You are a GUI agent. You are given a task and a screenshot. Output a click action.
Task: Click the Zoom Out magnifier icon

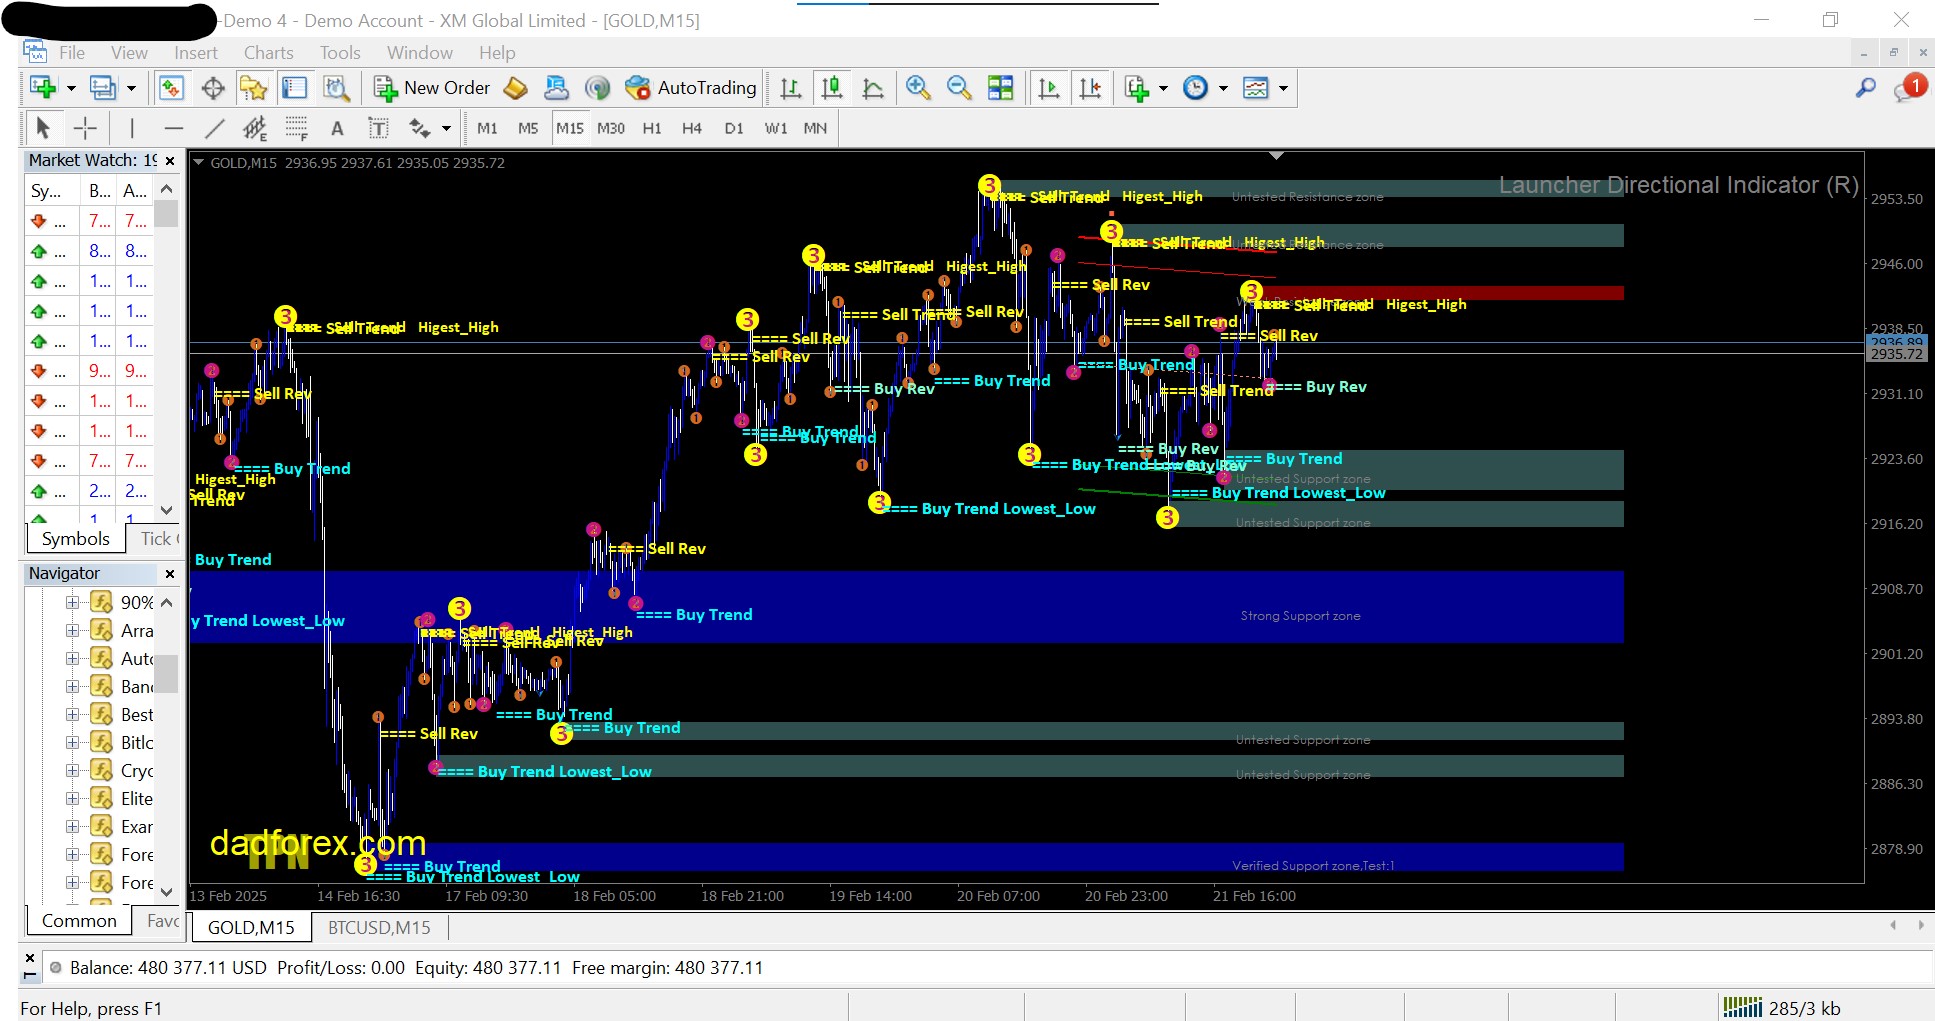pos(958,88)
